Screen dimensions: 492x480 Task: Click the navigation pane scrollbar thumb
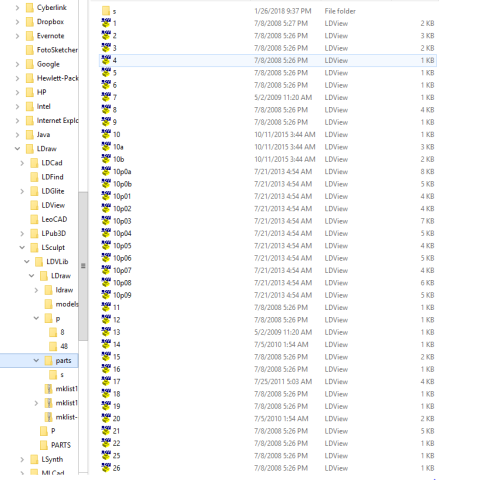point(83,266)
